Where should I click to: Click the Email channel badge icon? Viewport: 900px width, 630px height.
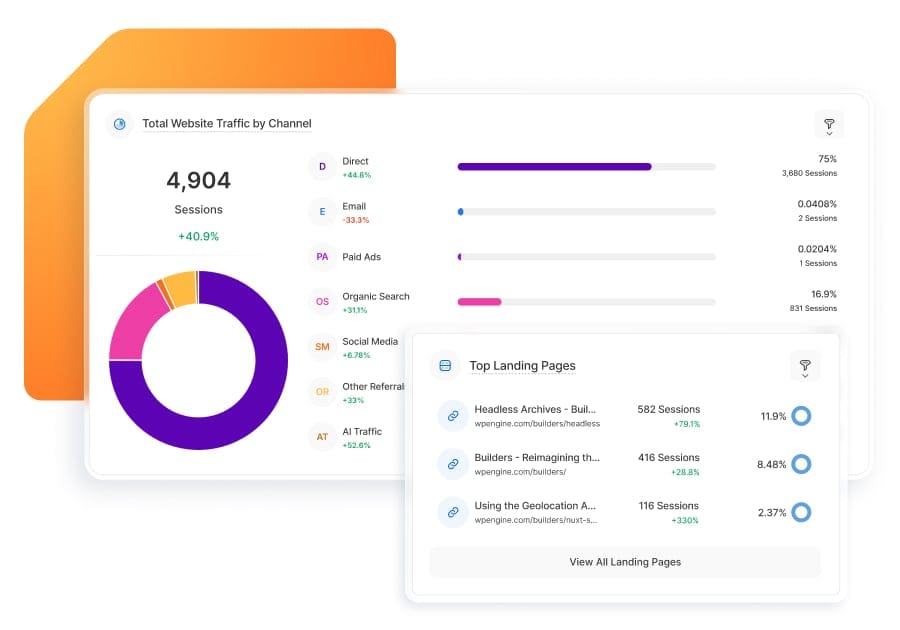click(321, 211)
